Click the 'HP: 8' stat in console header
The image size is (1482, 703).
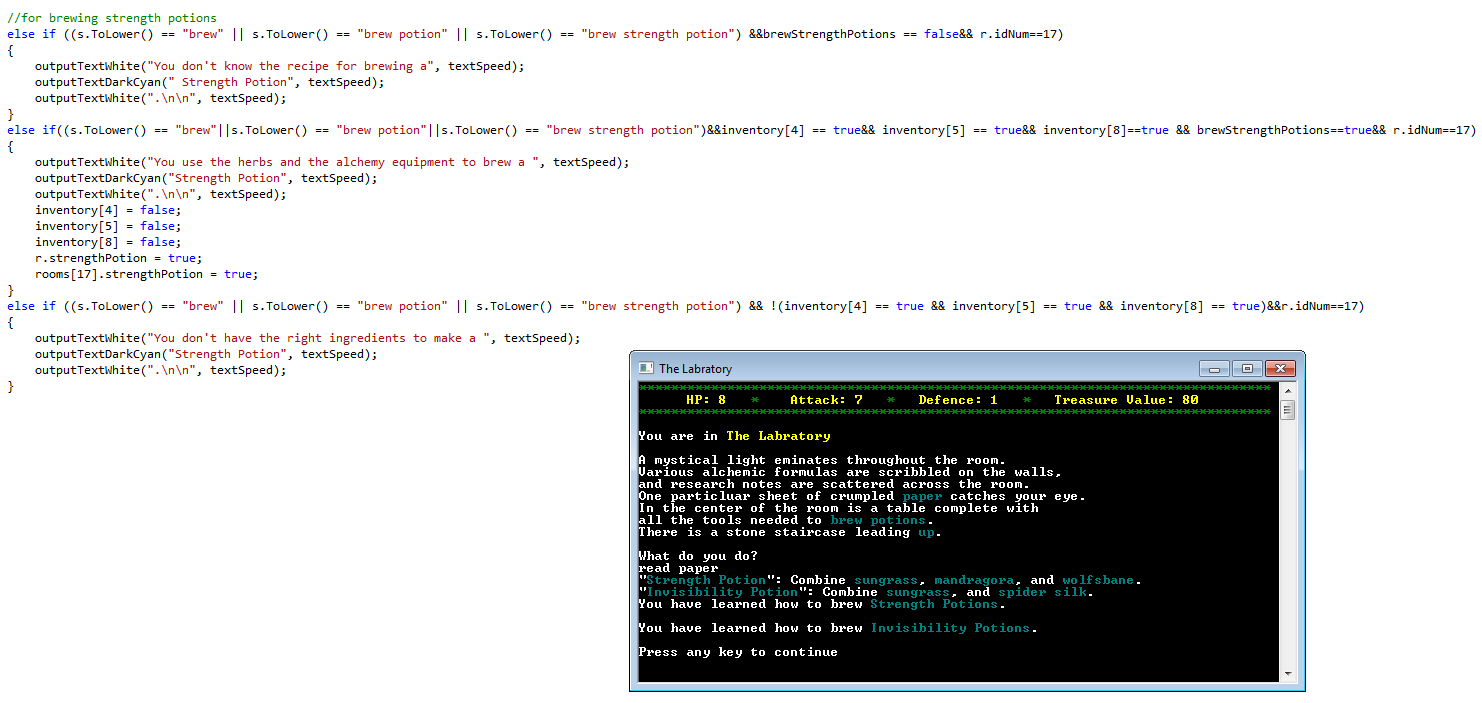click(x=705, y=400)
